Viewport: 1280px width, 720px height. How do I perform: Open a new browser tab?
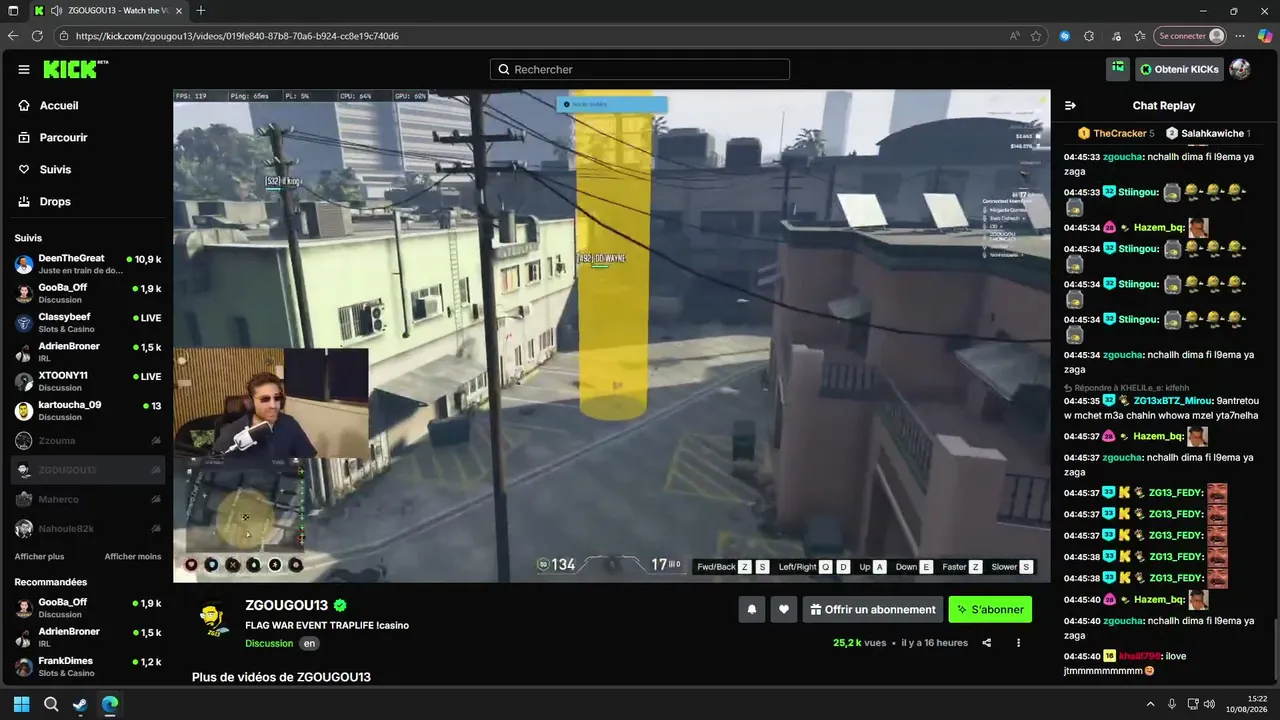click(201, 10)
